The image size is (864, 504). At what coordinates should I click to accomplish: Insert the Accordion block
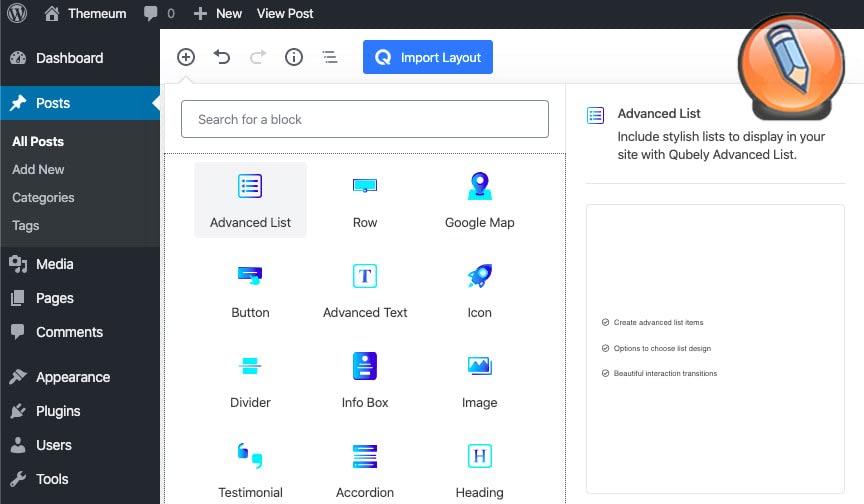click(x=365, y=470)
